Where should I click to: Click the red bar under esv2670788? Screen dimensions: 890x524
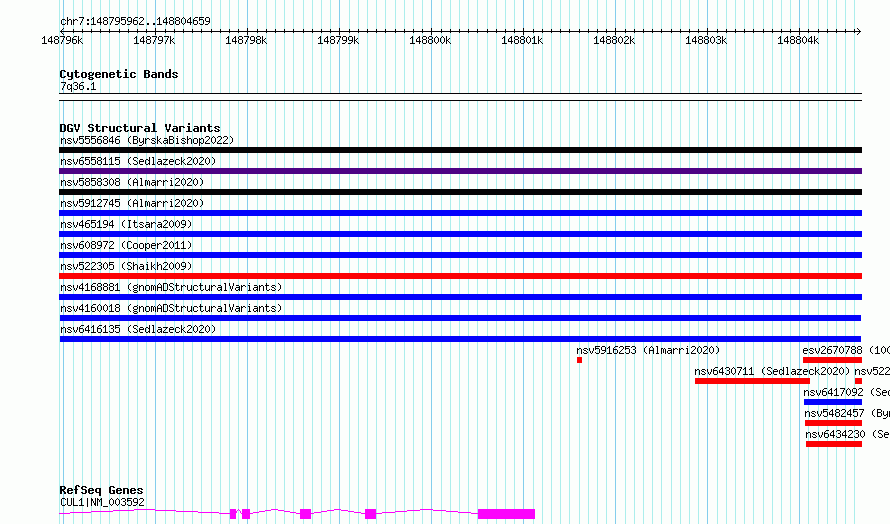832,360
